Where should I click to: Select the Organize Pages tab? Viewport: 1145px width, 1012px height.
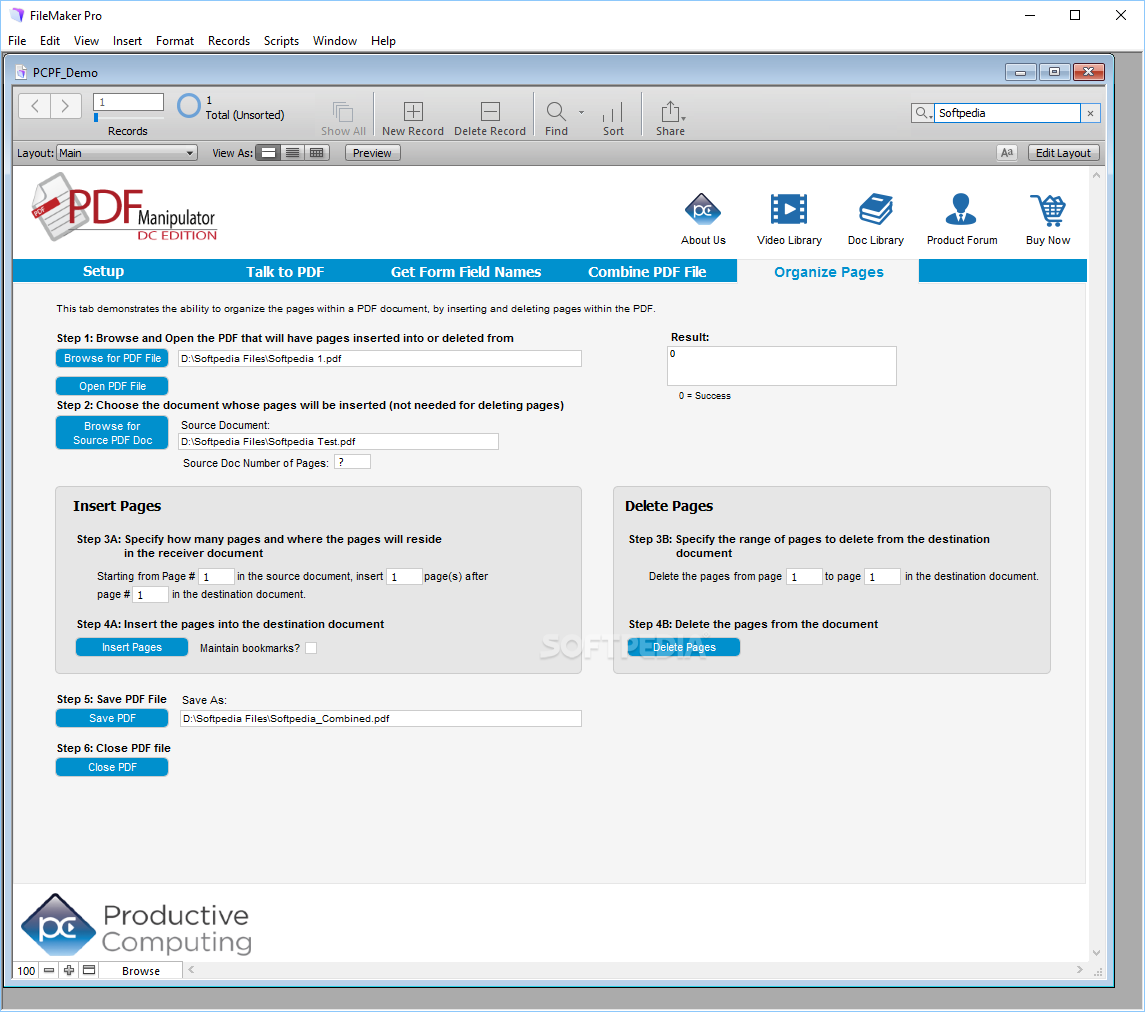pos(828,272)
